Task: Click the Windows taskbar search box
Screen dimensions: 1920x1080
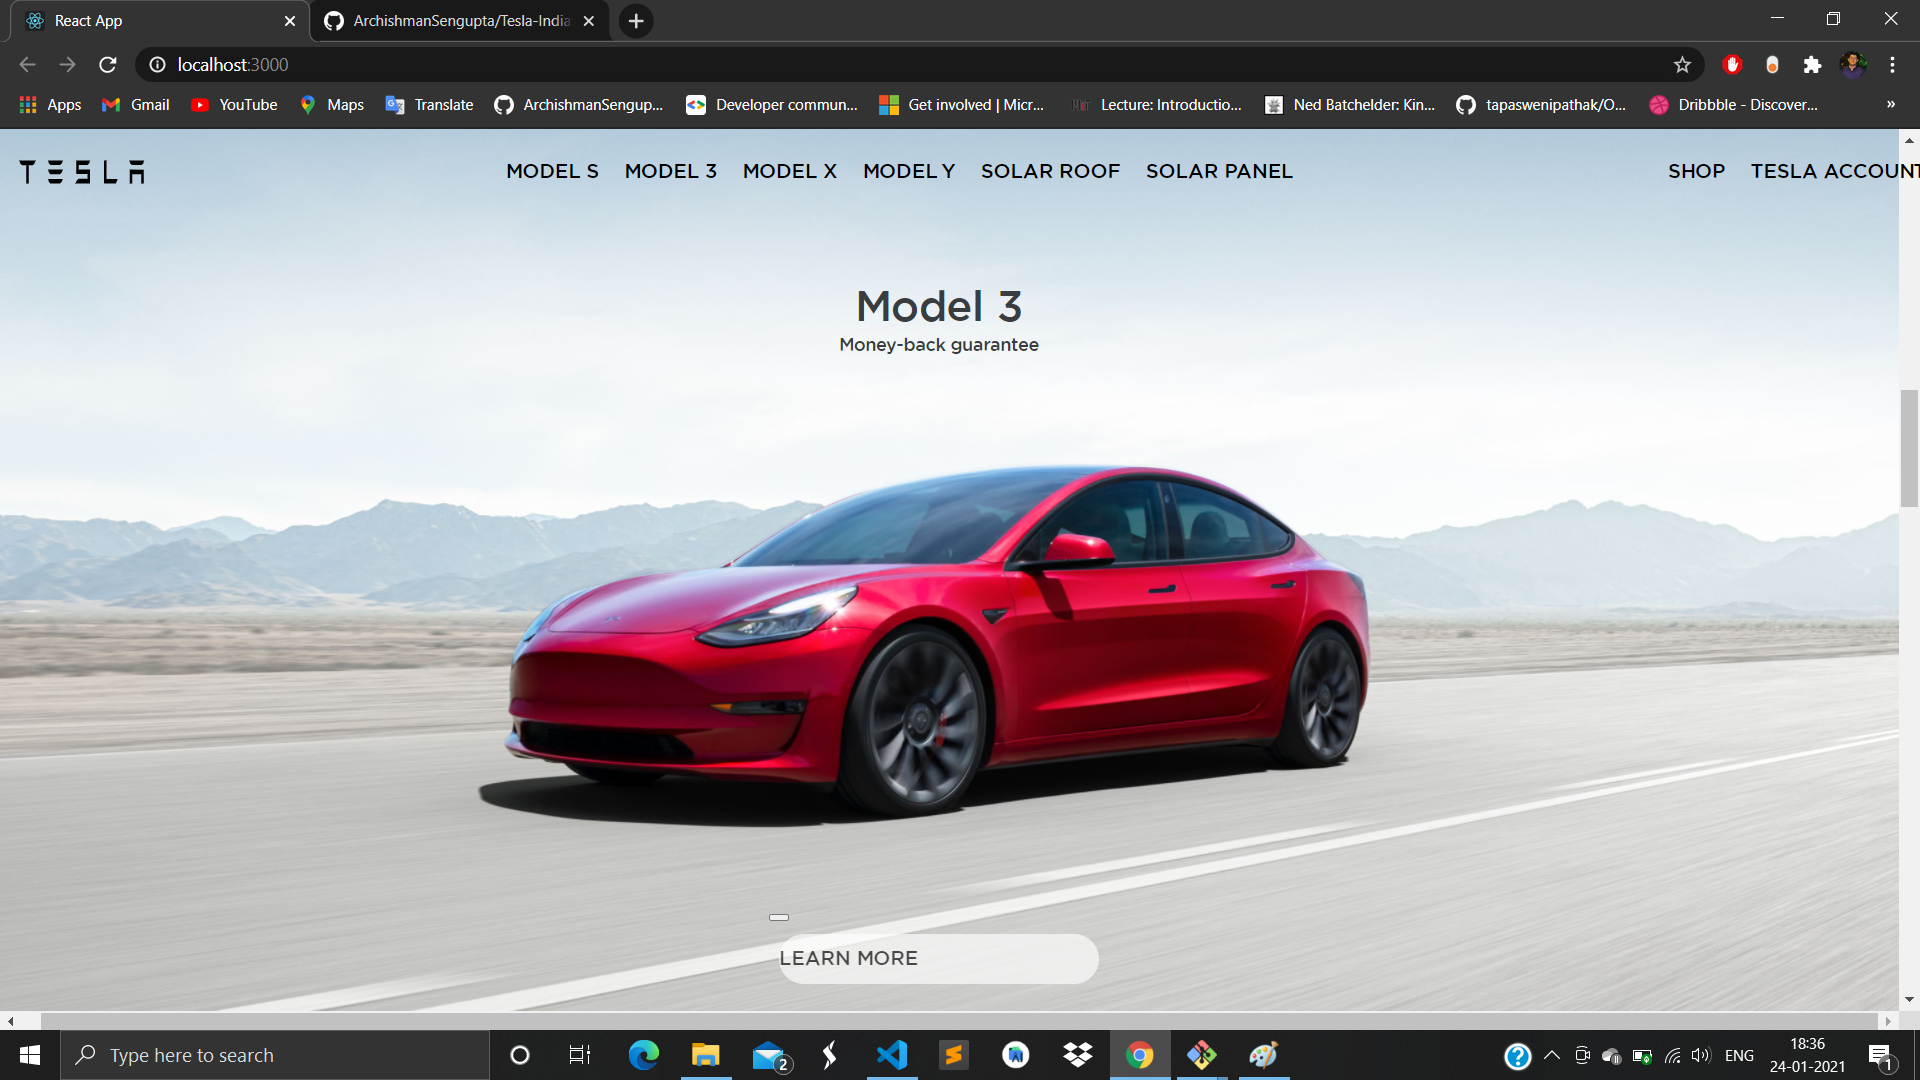Action: [275, 1055]
